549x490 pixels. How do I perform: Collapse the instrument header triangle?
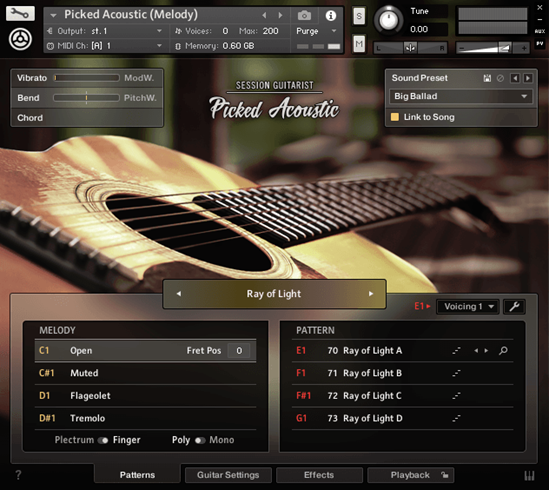coord(53,15)
